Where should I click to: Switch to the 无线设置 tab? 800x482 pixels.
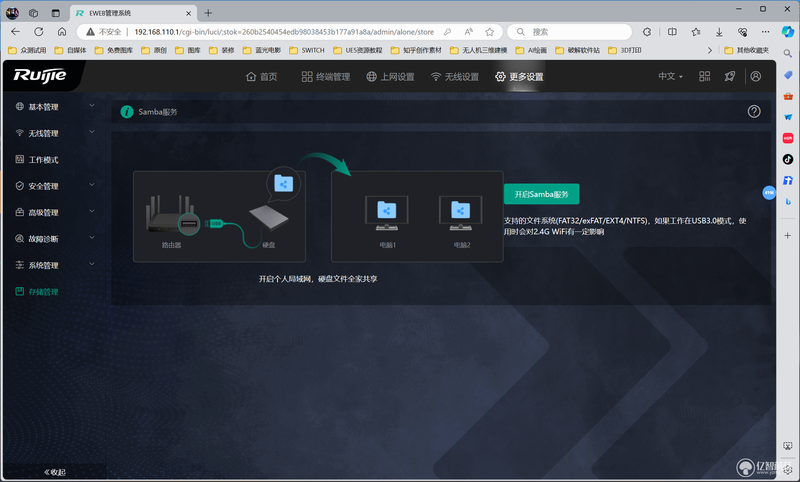(x=455, y=77)
